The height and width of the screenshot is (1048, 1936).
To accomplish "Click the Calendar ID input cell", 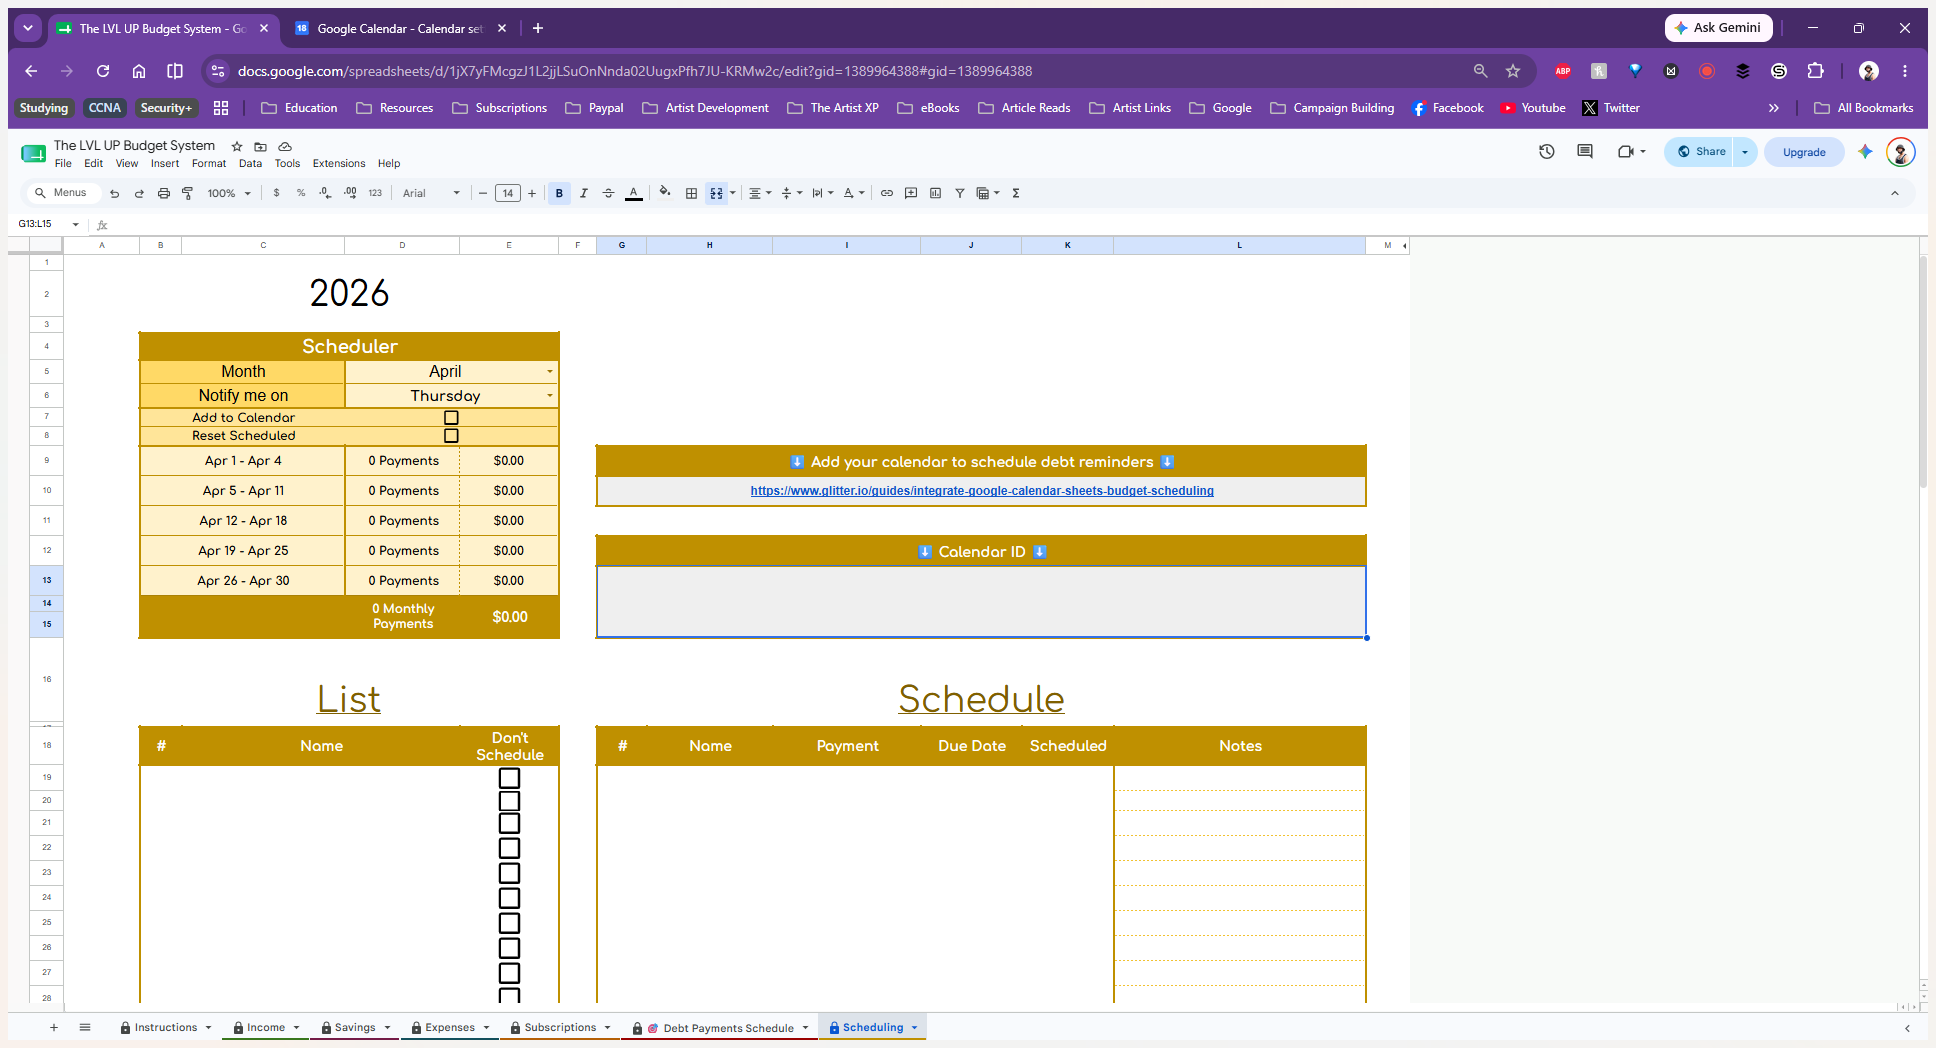I will [981, 601].
